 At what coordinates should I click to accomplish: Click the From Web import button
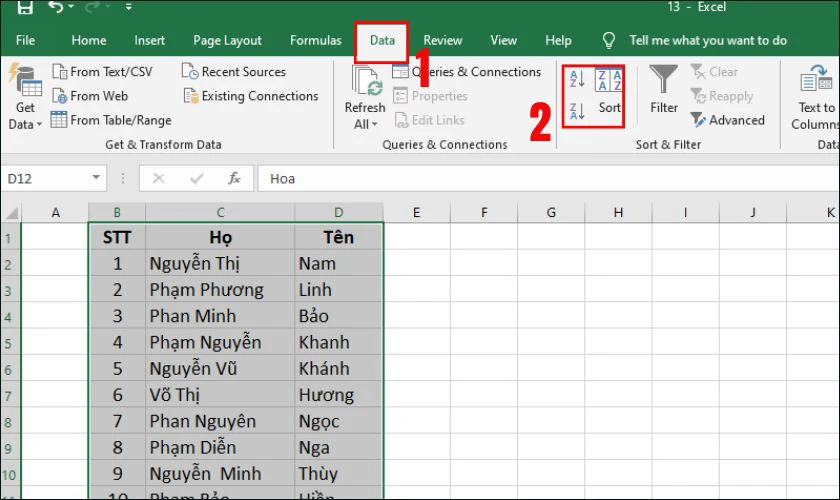click(x=90, y=96)
